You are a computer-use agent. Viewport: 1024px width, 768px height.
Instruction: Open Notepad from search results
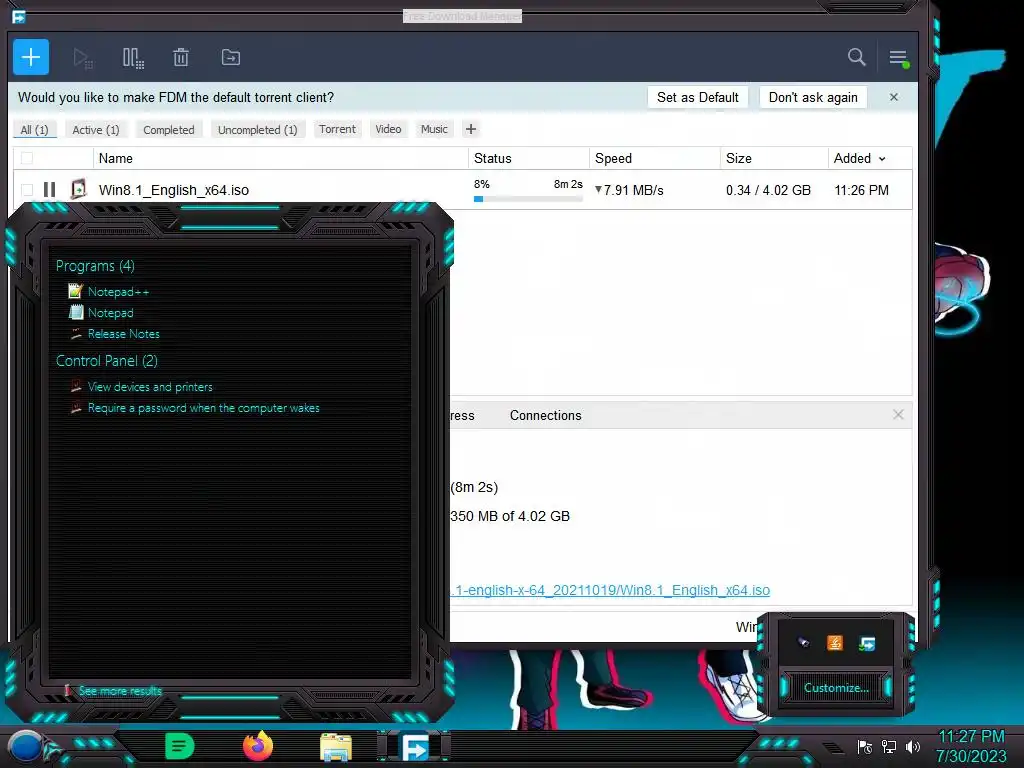[110, 313]
